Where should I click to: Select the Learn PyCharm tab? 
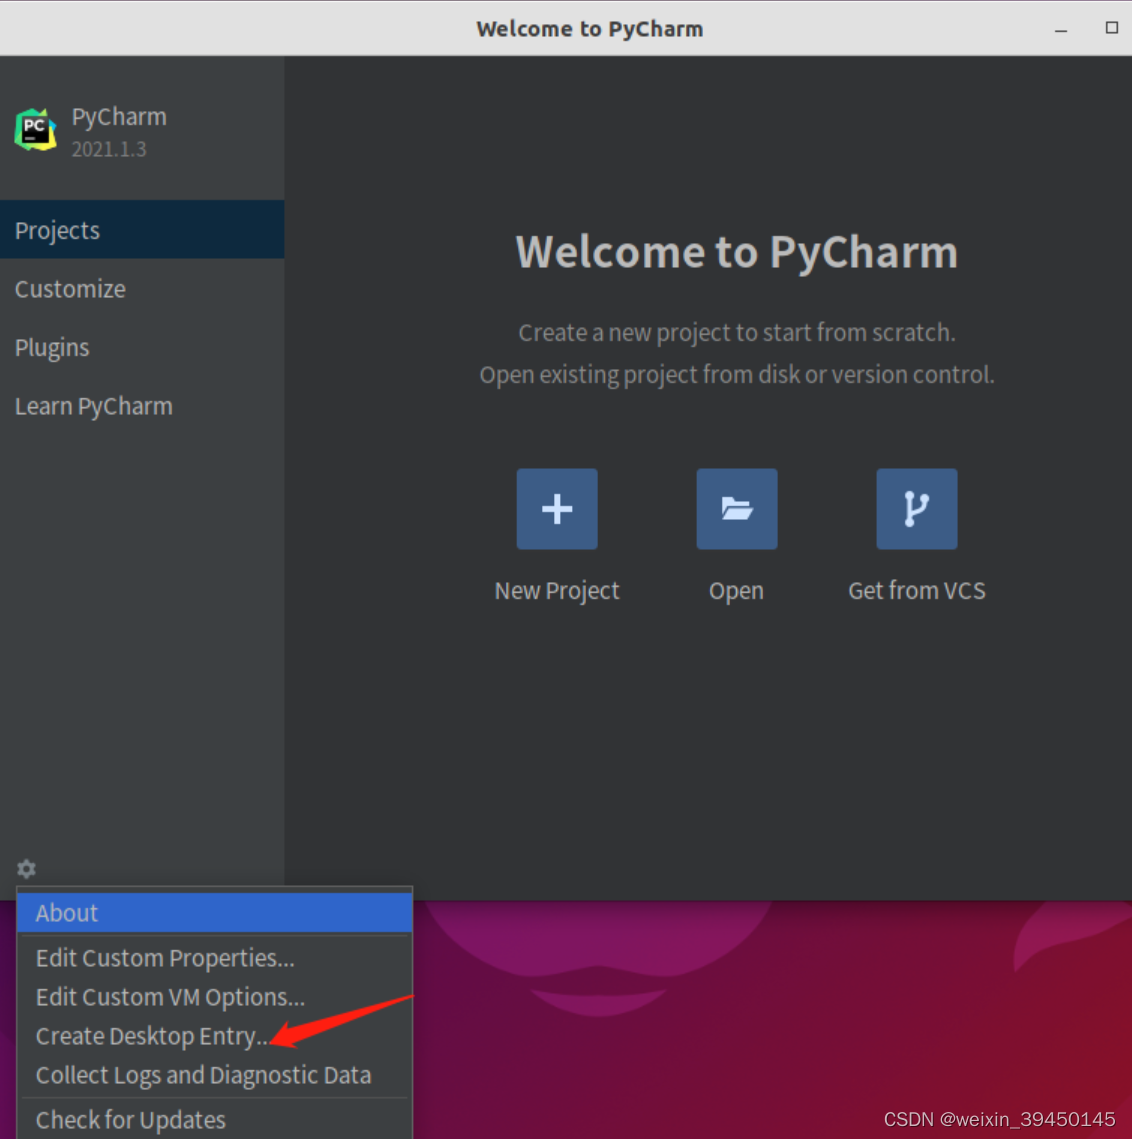point(142,406)
